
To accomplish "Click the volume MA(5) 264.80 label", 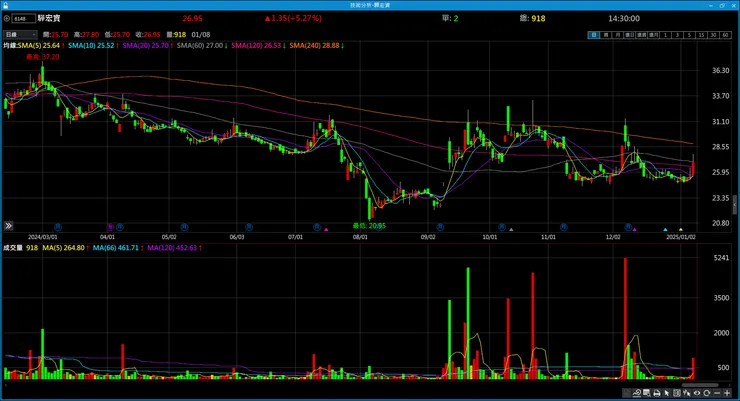I will tap(66, 248).
